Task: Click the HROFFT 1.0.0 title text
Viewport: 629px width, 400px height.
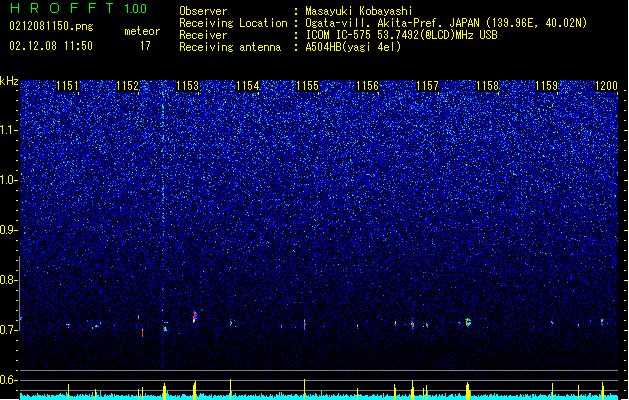Action: point(79,8)
